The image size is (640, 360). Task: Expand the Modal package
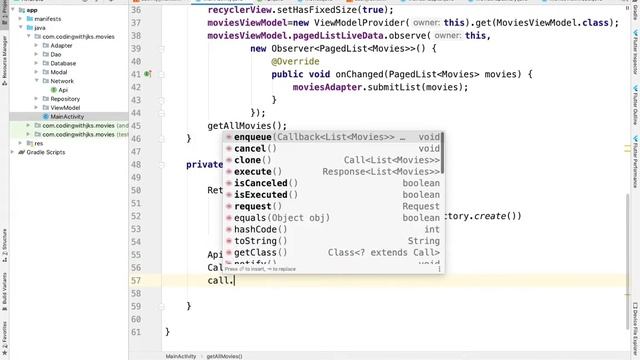pos(36,72)
